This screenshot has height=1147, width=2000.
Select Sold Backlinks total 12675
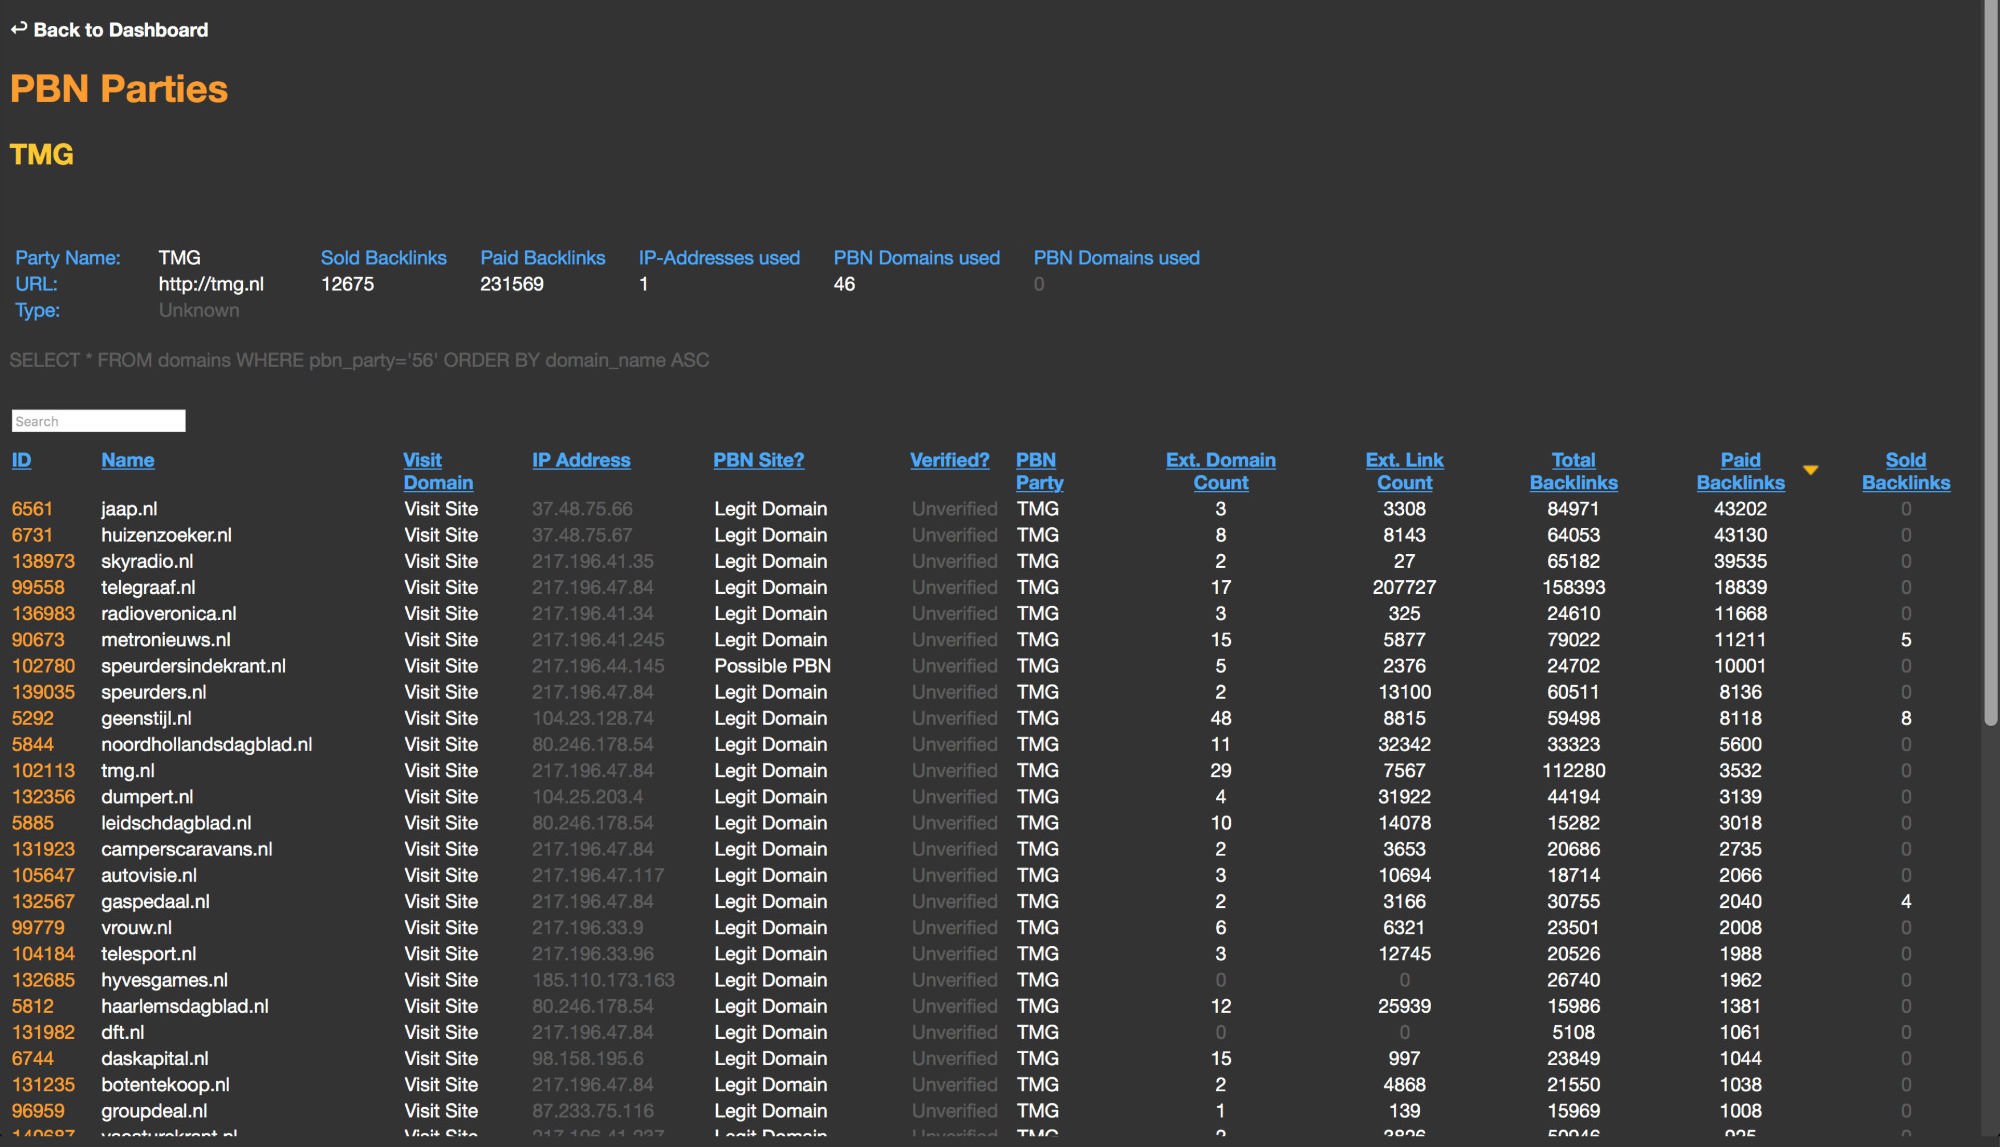click(347, 284)
